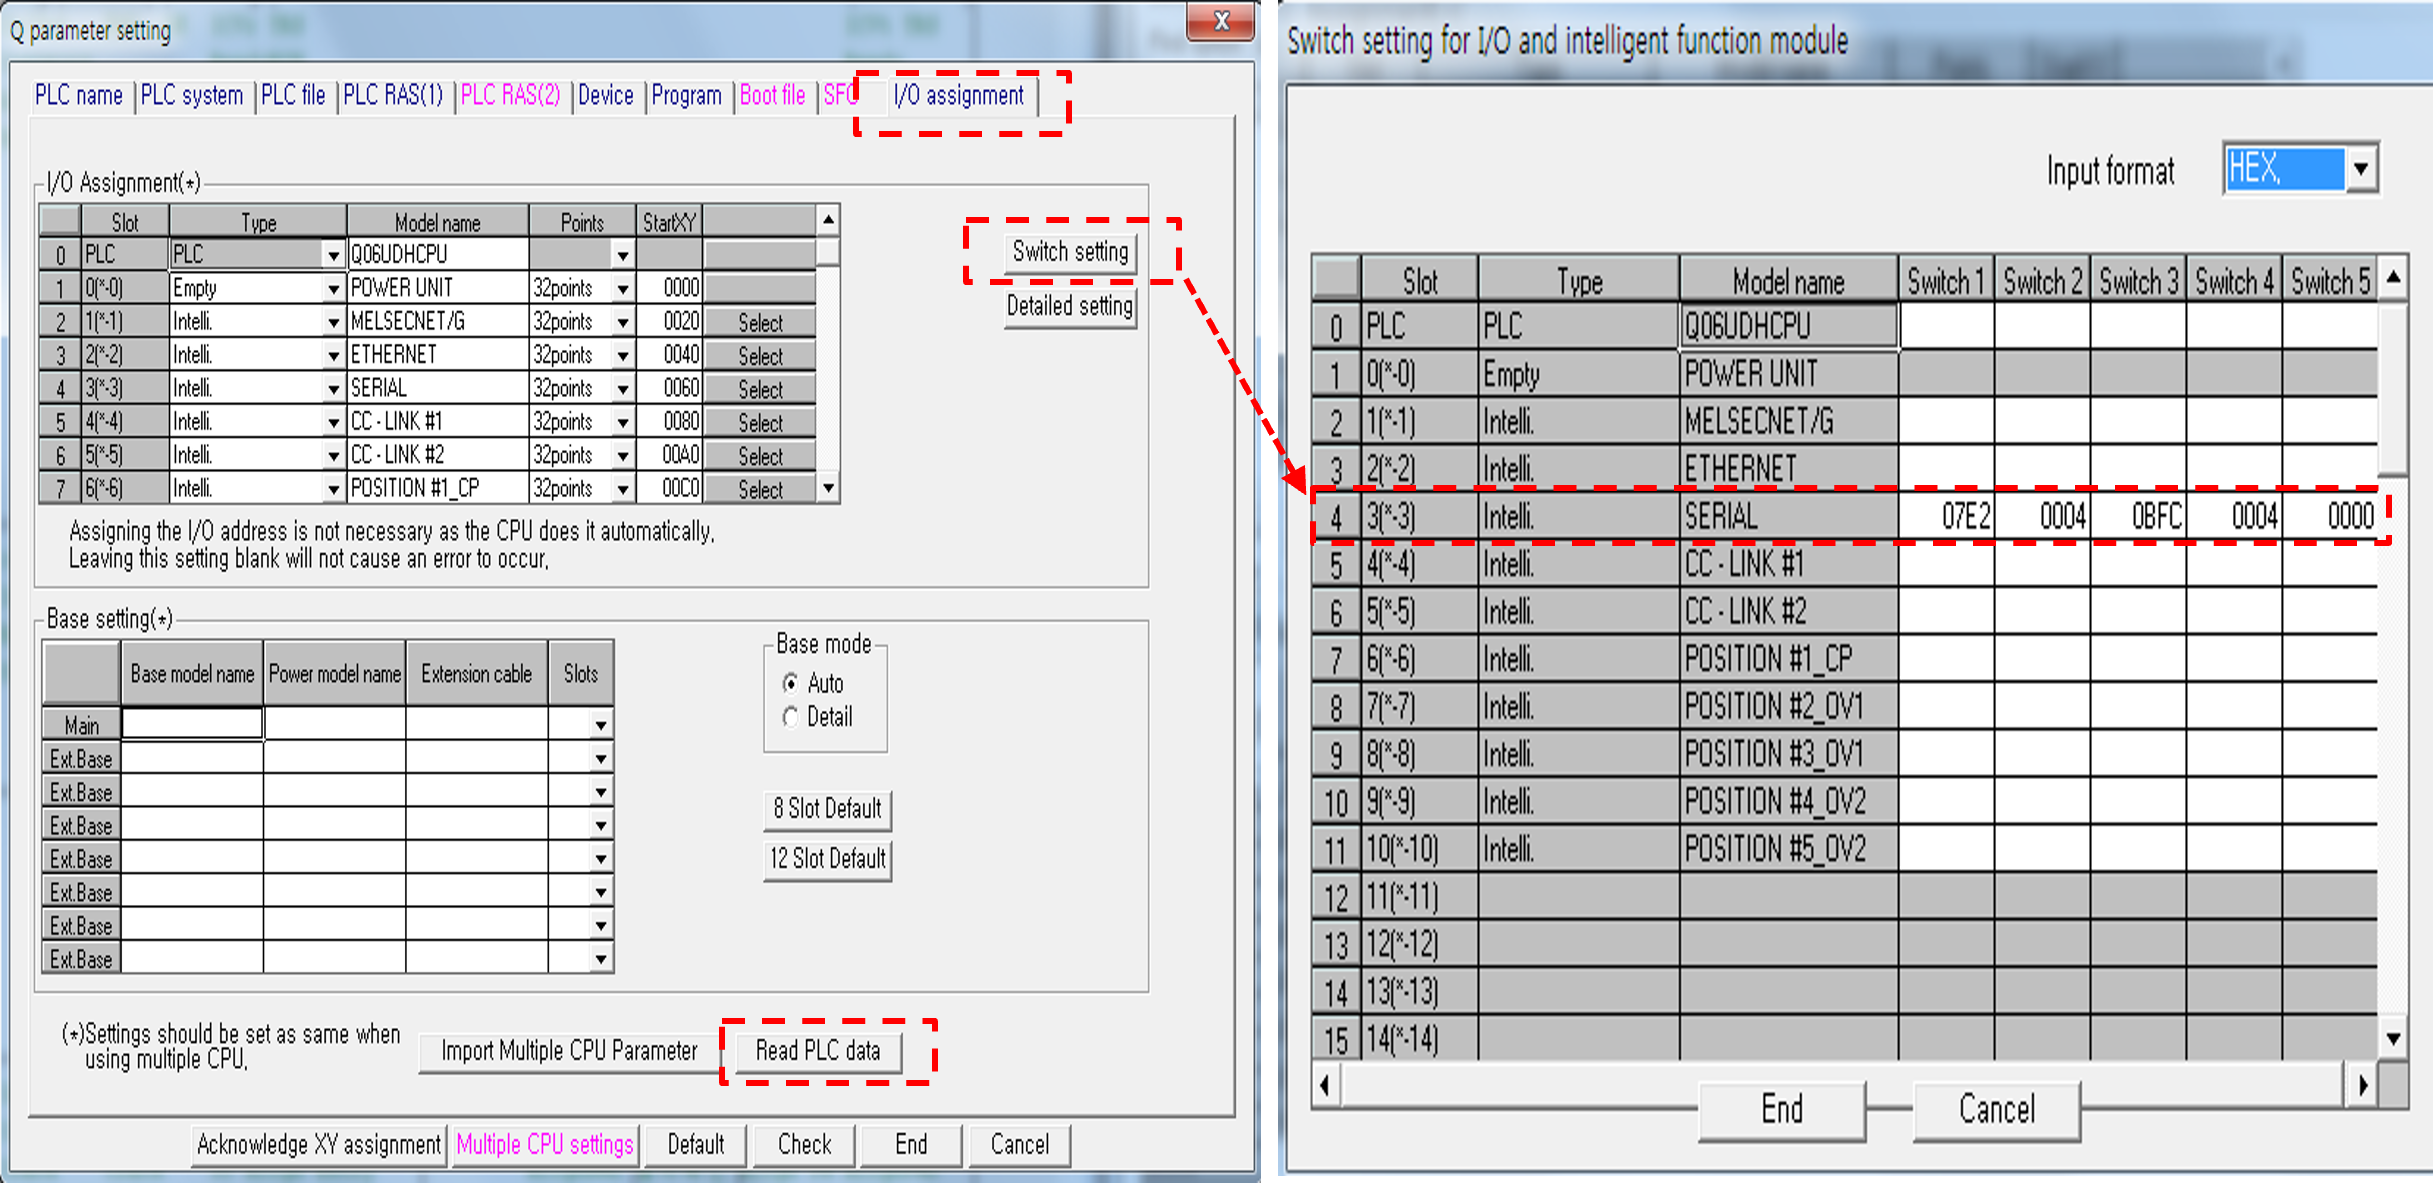
Task: Open Points dropdown for POSITION #1_CP row
Action: tap(622, 489)
